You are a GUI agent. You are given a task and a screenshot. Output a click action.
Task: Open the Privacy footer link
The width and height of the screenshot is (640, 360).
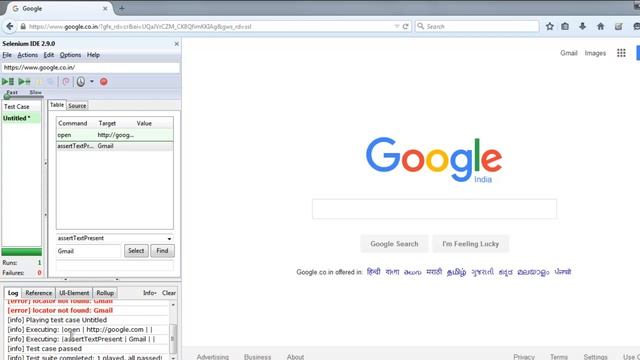click(524, 357)
